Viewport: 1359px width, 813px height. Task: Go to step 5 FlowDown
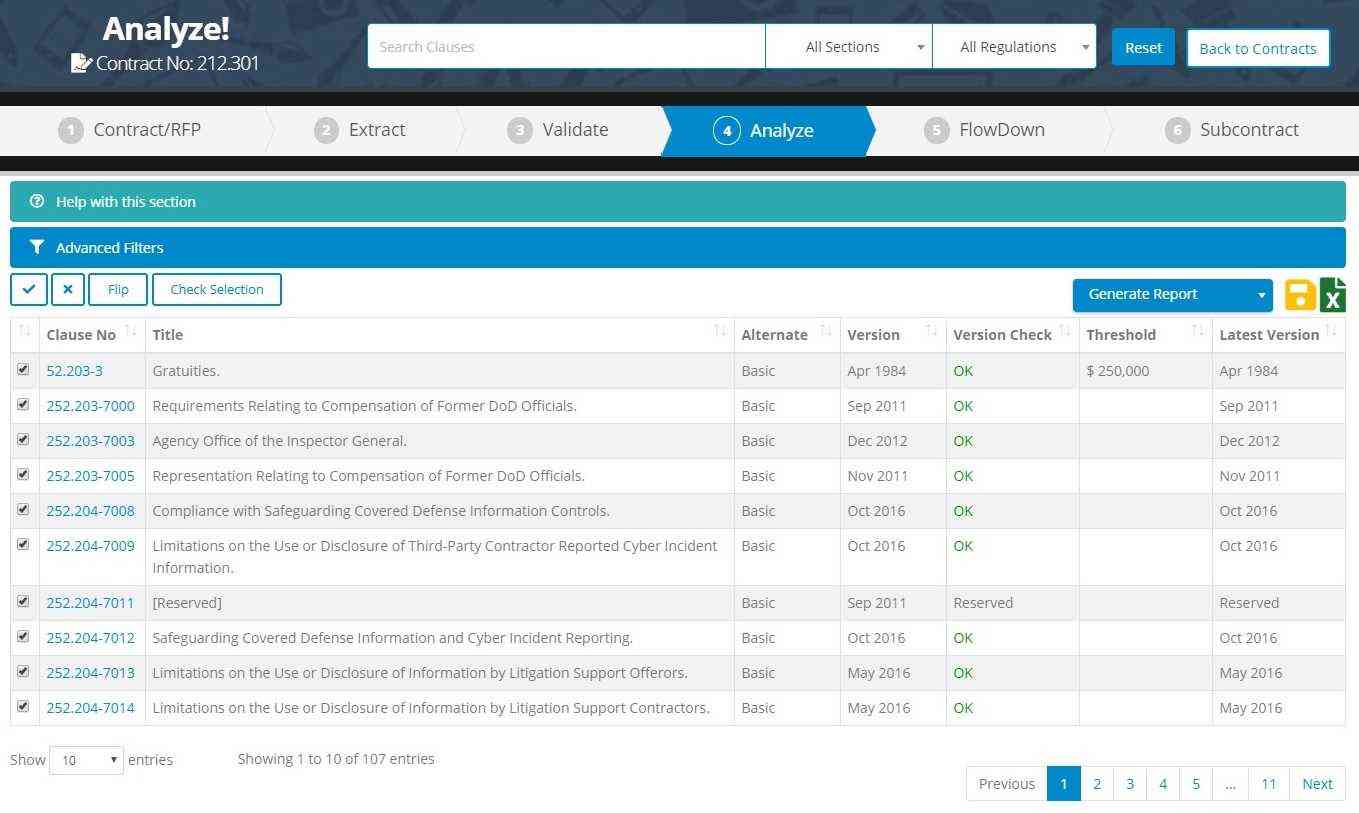(986, 130)
